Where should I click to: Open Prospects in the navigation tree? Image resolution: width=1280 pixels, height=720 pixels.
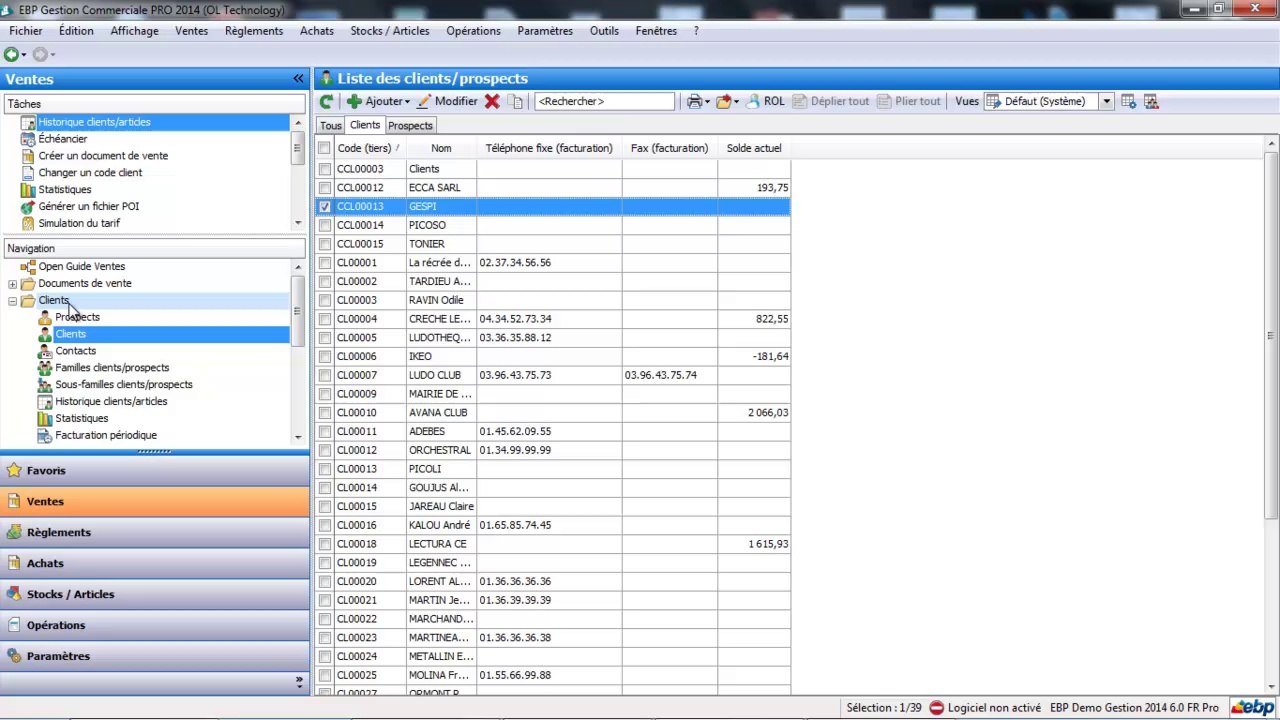[x=77, y=317]
